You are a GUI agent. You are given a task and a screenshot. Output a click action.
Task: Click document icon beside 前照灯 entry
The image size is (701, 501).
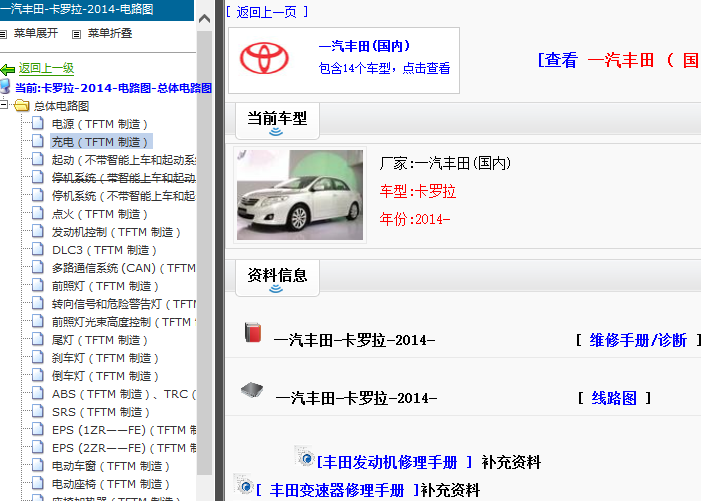point(38,285)
